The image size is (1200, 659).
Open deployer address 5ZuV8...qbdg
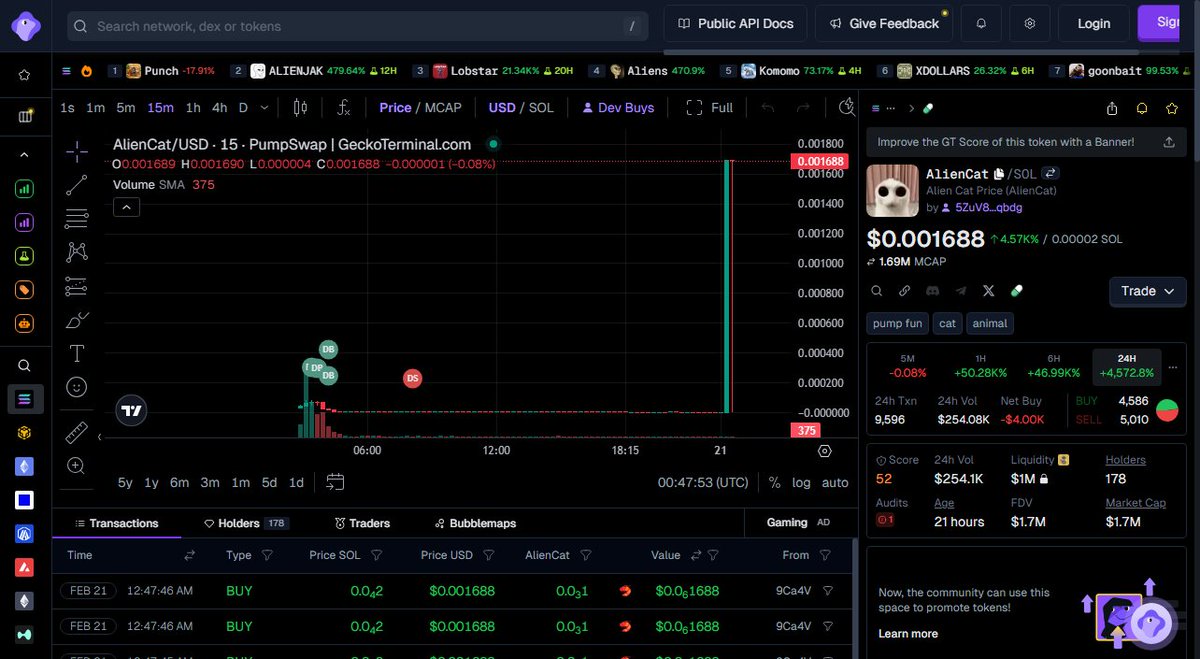point(988,207)
